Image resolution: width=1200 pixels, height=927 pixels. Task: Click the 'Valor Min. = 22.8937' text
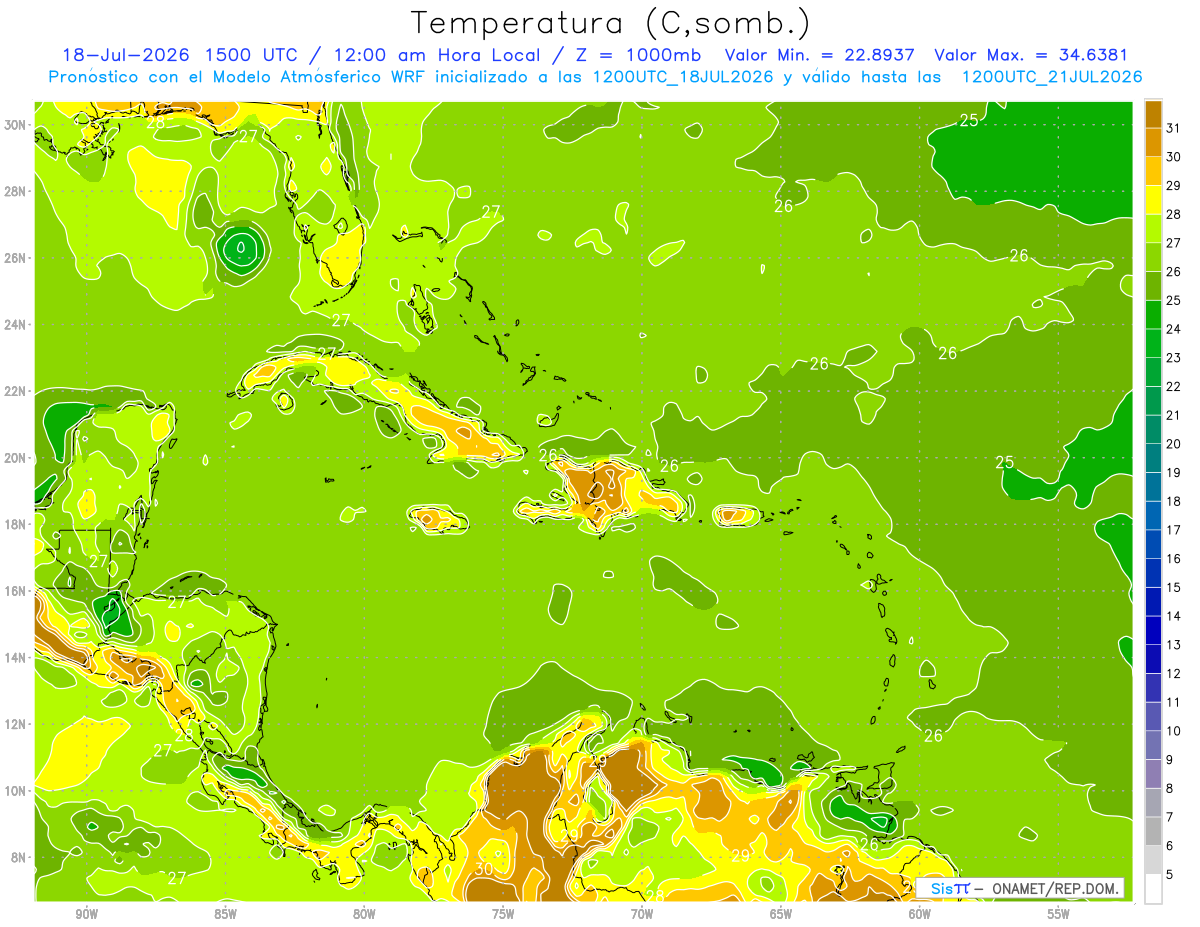pos(821,55)
